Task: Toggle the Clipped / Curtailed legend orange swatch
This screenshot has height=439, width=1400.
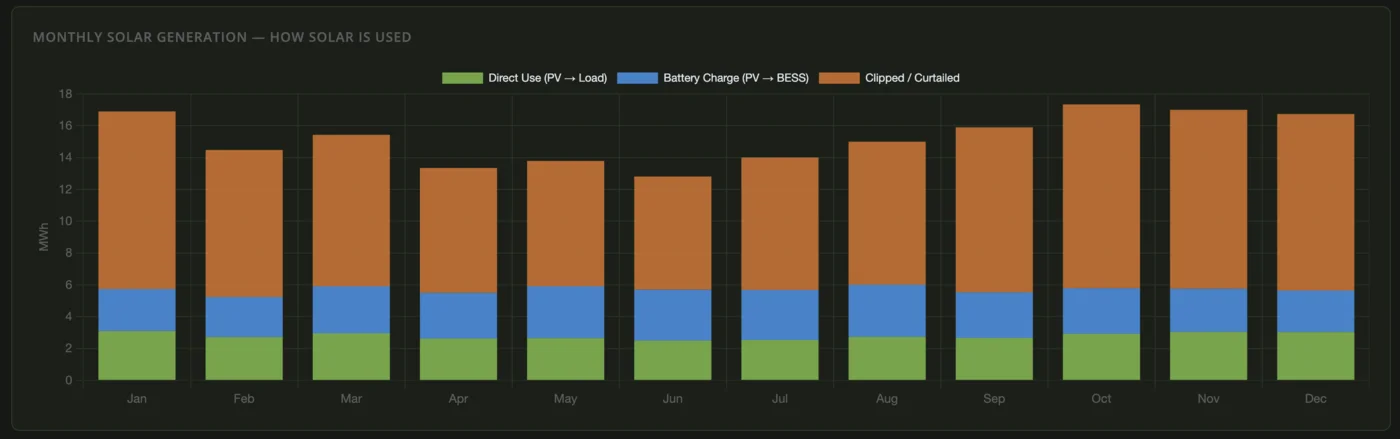Action: pos(839,78)
